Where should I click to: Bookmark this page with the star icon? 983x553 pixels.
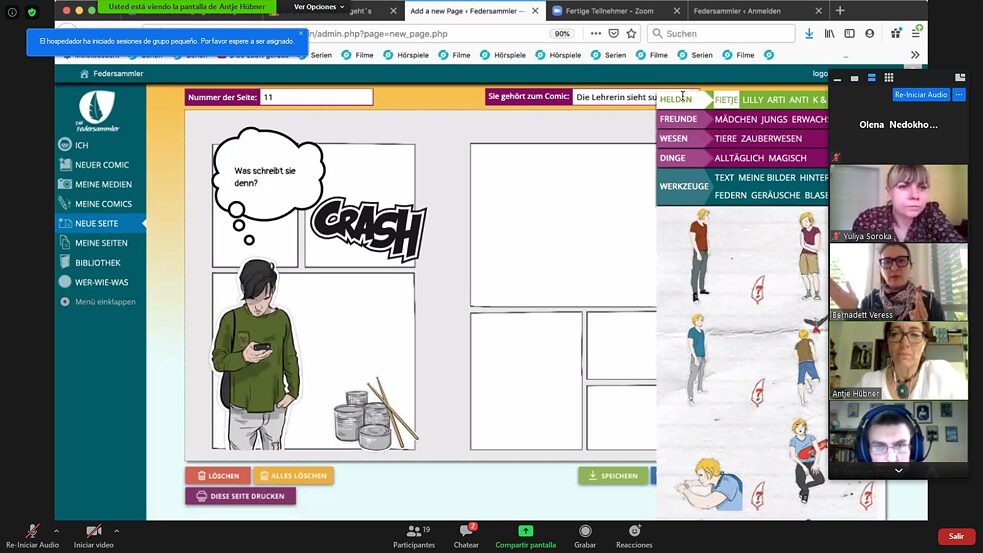click(x=631, y=33)
